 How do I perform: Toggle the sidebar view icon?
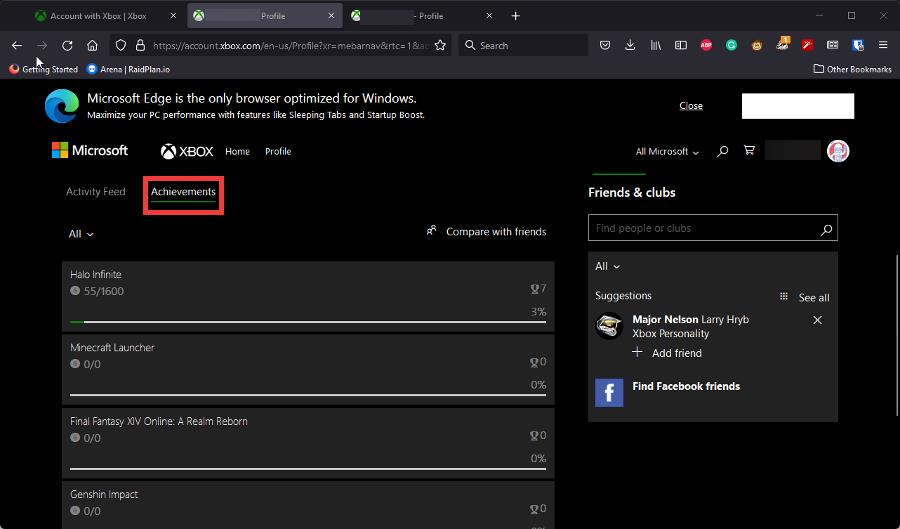[681, 45]
